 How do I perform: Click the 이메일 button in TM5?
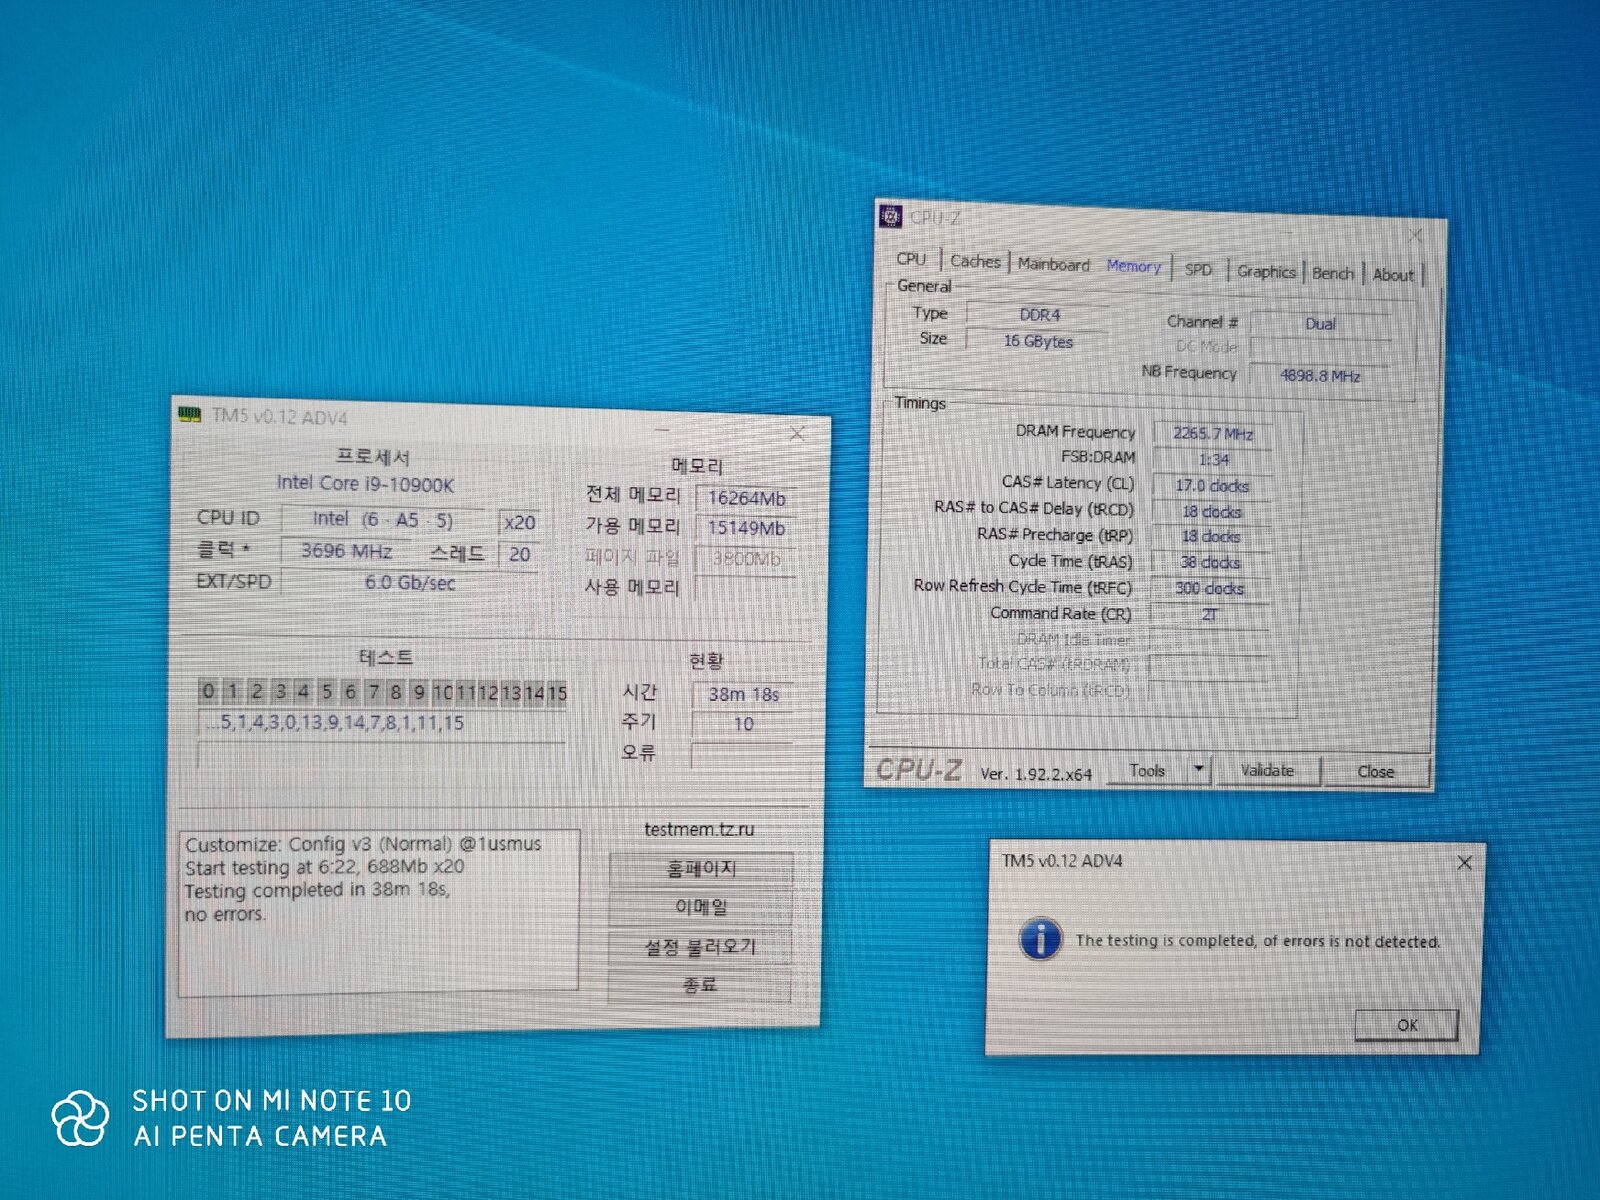click(x=701, y=907)
